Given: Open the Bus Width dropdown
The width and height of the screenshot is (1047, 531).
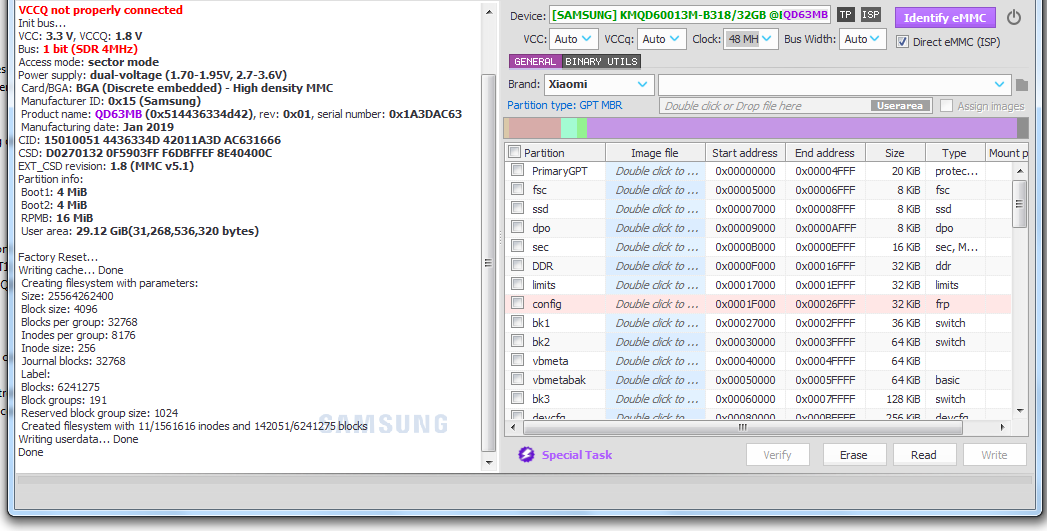Looking at the screenshot, I should click(863, 39).
